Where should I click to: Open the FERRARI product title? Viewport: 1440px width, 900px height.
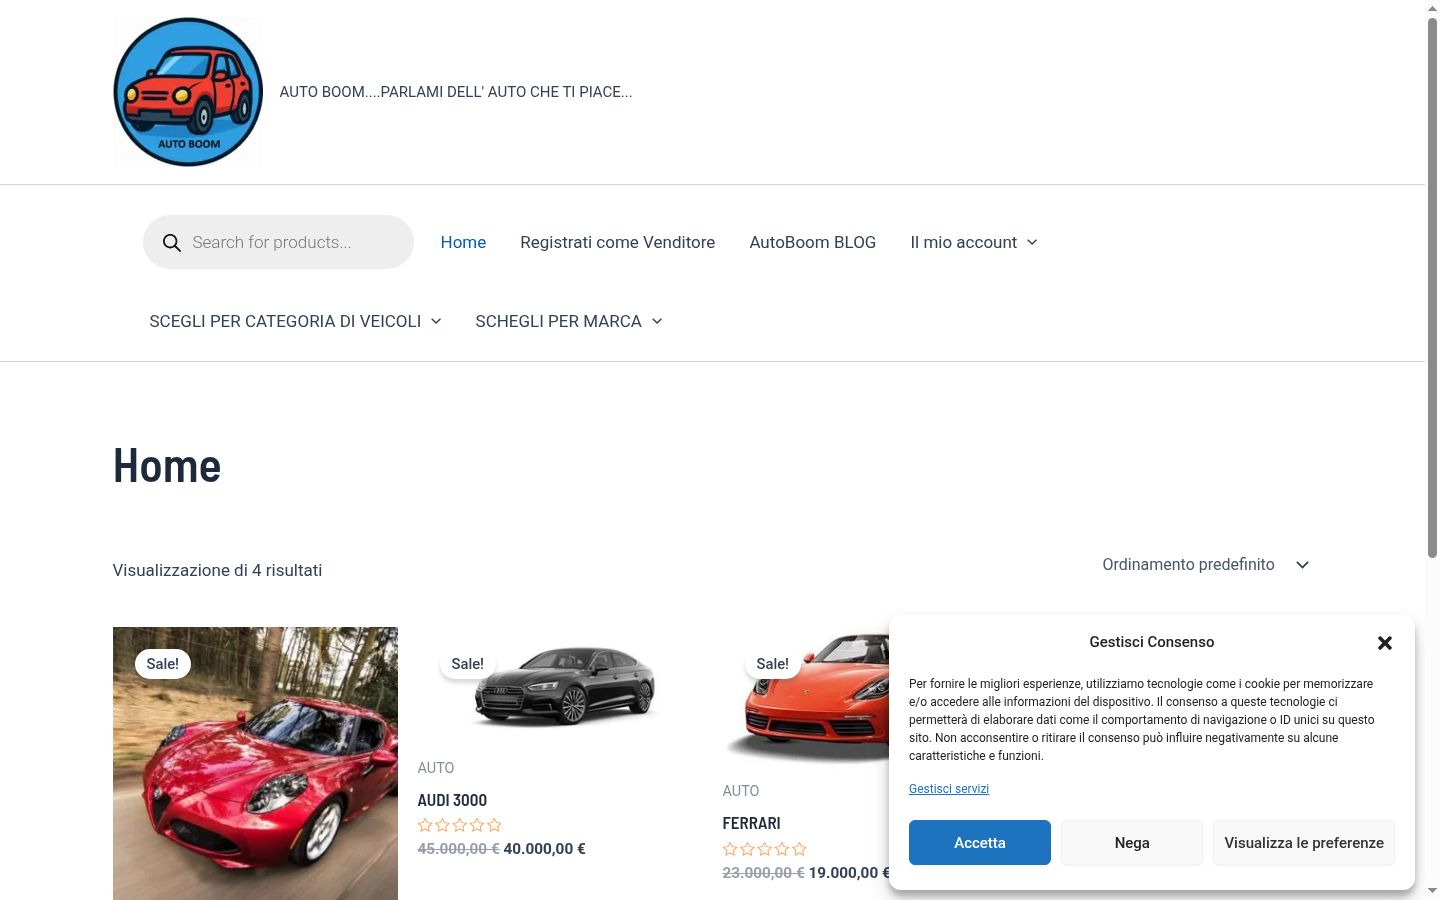[x=752, y=823]
